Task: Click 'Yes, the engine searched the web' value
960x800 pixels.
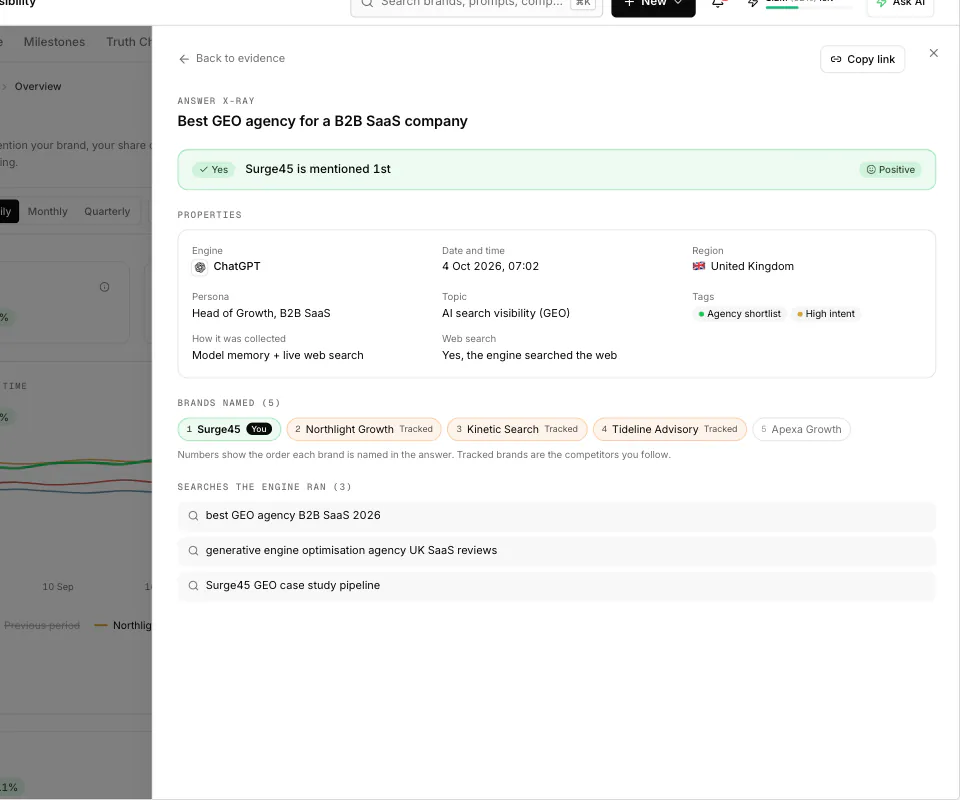Action: (529, 356)
